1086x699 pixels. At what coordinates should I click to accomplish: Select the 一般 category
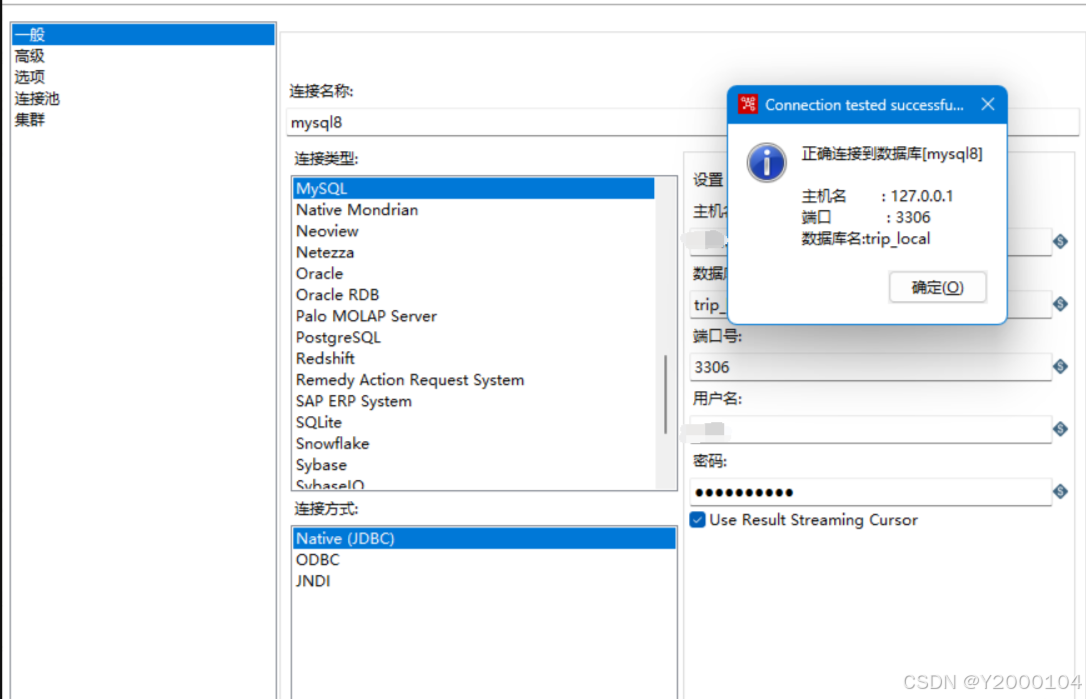click(x=143, y=35)
